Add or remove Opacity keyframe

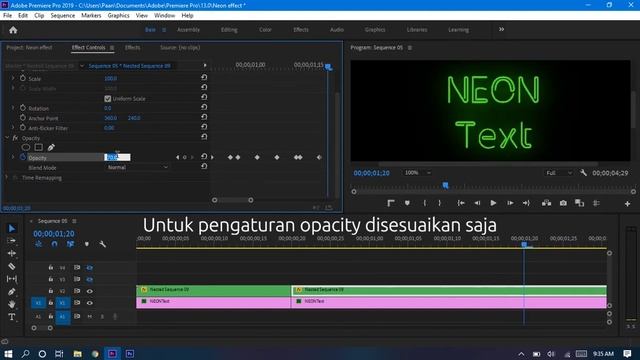click(184, 157)
